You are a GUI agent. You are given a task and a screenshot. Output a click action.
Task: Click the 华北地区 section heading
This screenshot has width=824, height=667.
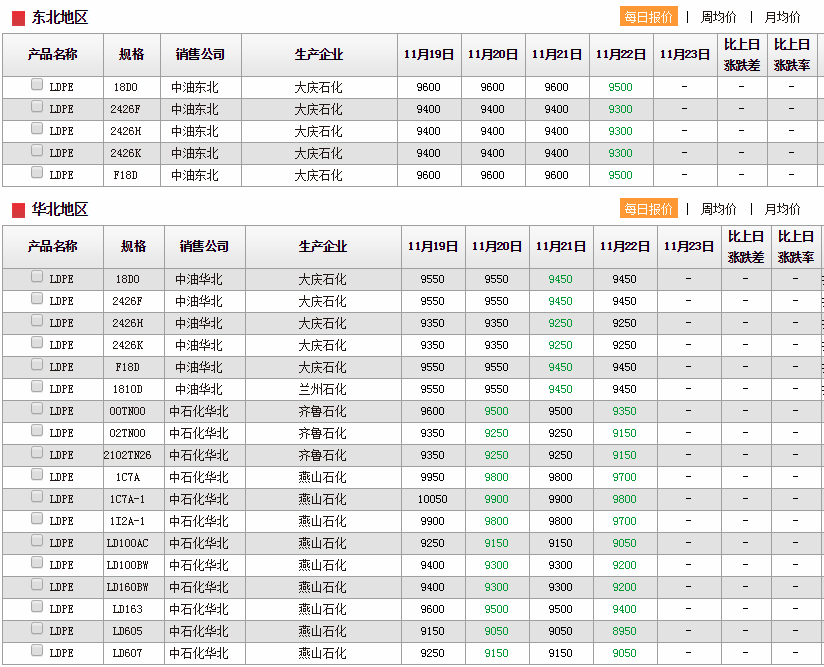pyautogui.click(x=59, y=209)
